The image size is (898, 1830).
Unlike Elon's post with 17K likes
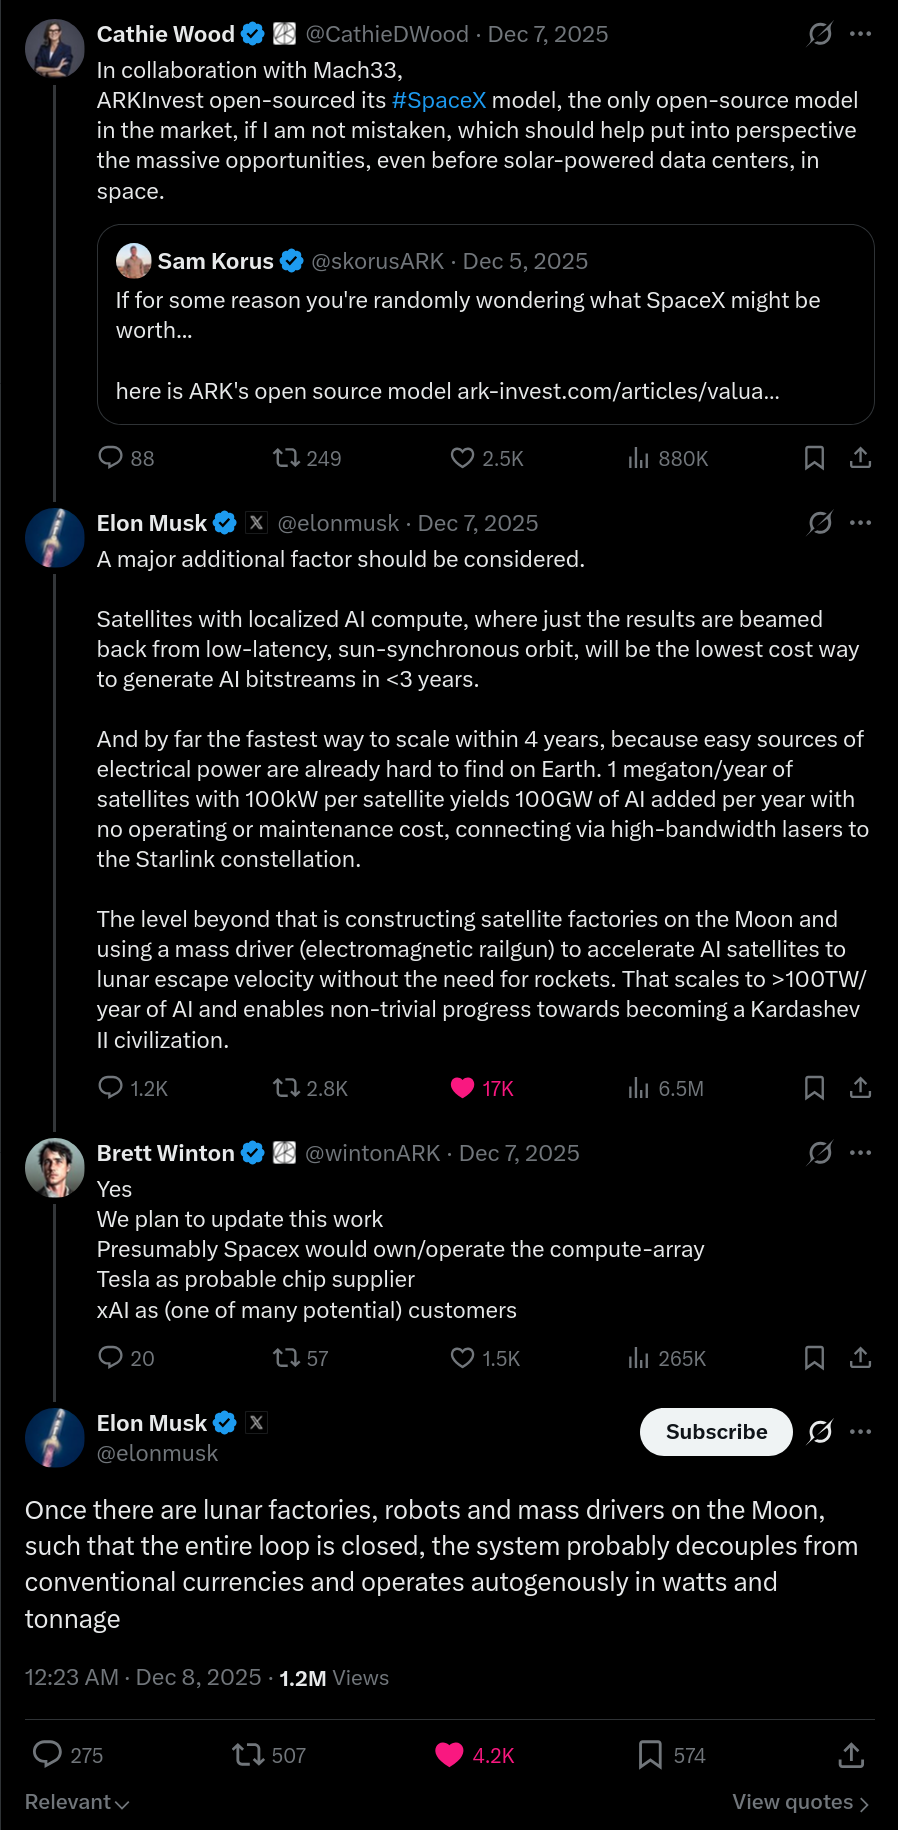click(462, 1088)
